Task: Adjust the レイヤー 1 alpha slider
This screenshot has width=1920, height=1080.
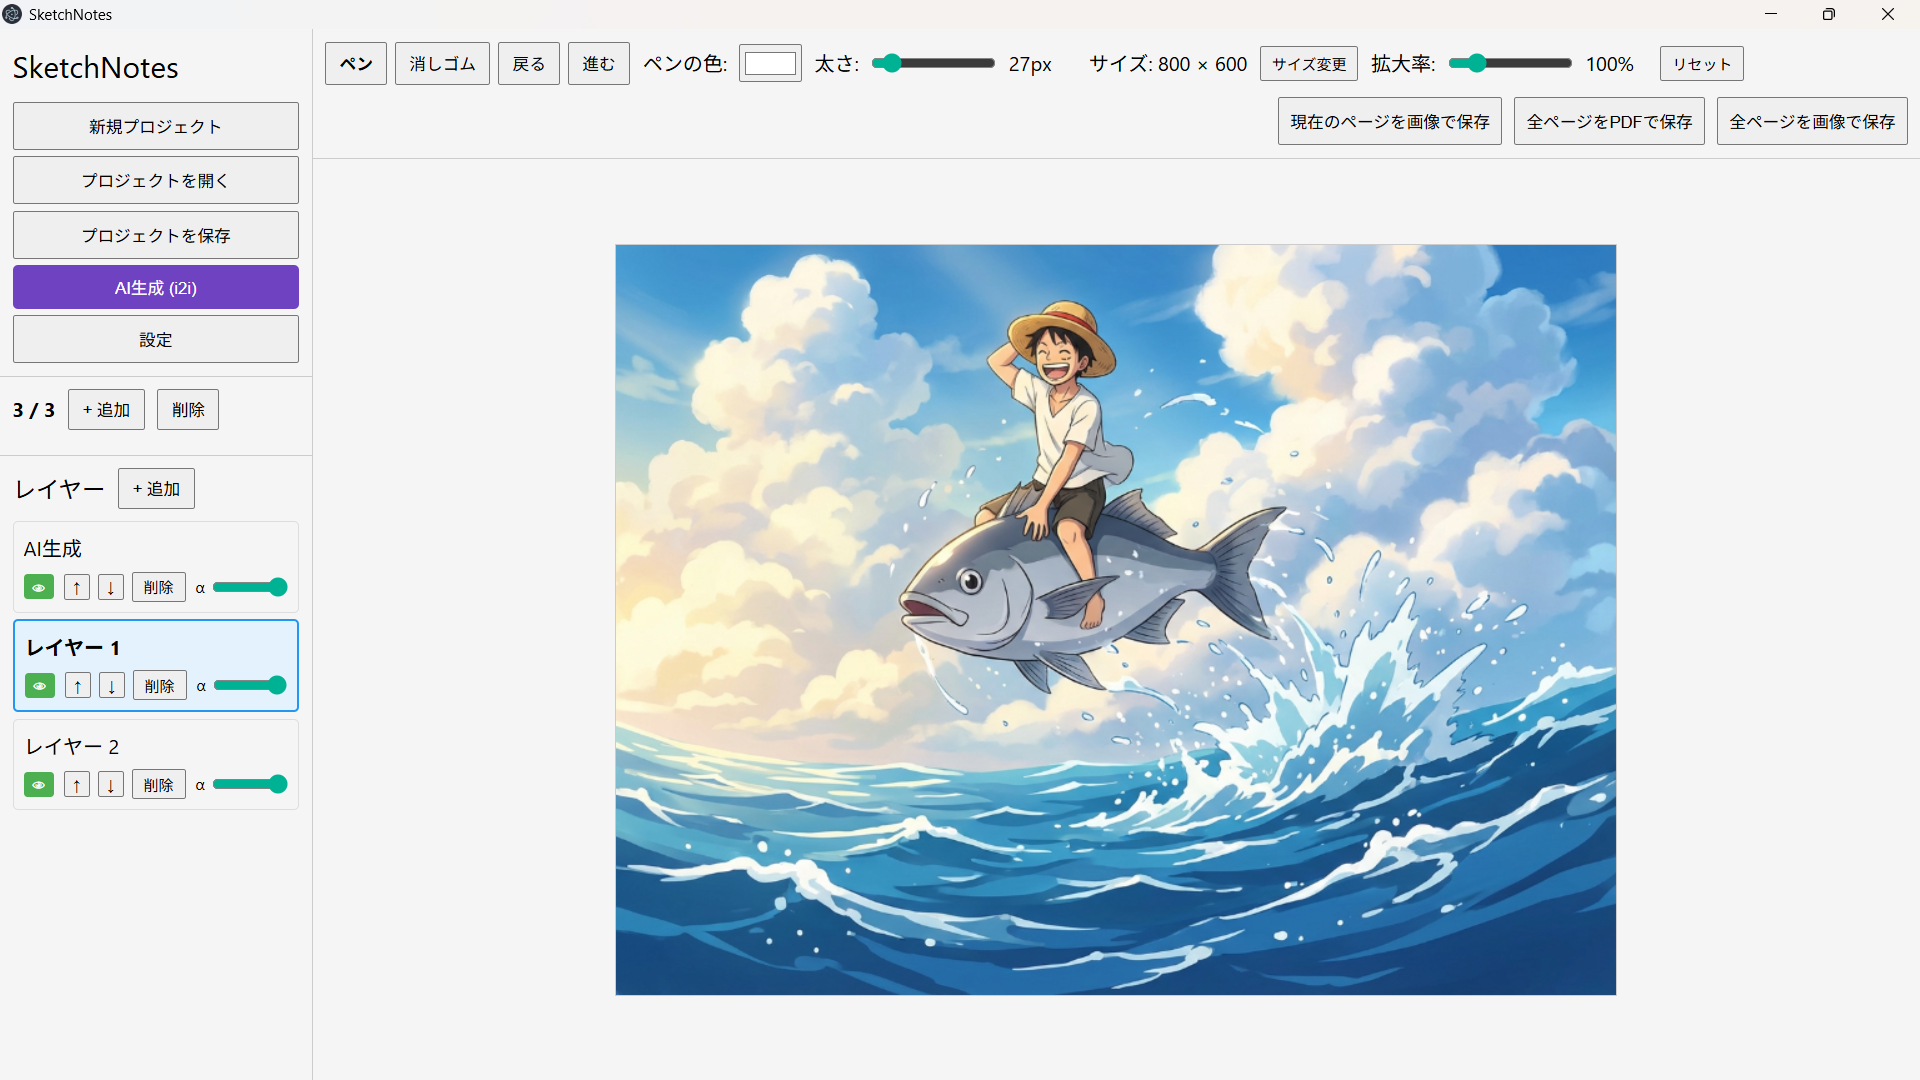Action: point(251,685)
